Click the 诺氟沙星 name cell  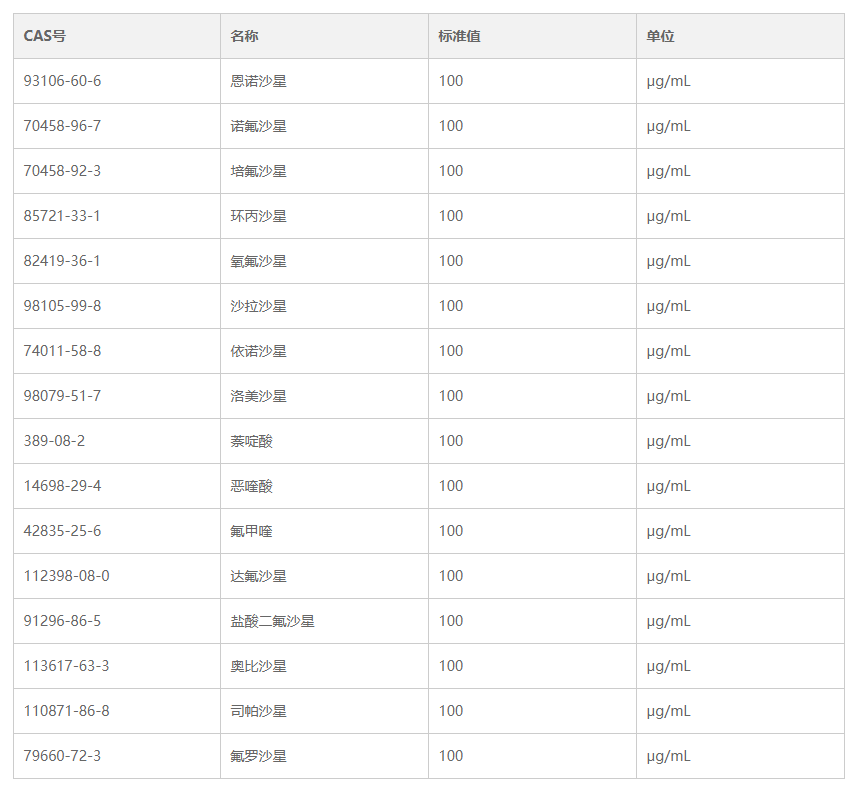(x=258, y=126)
